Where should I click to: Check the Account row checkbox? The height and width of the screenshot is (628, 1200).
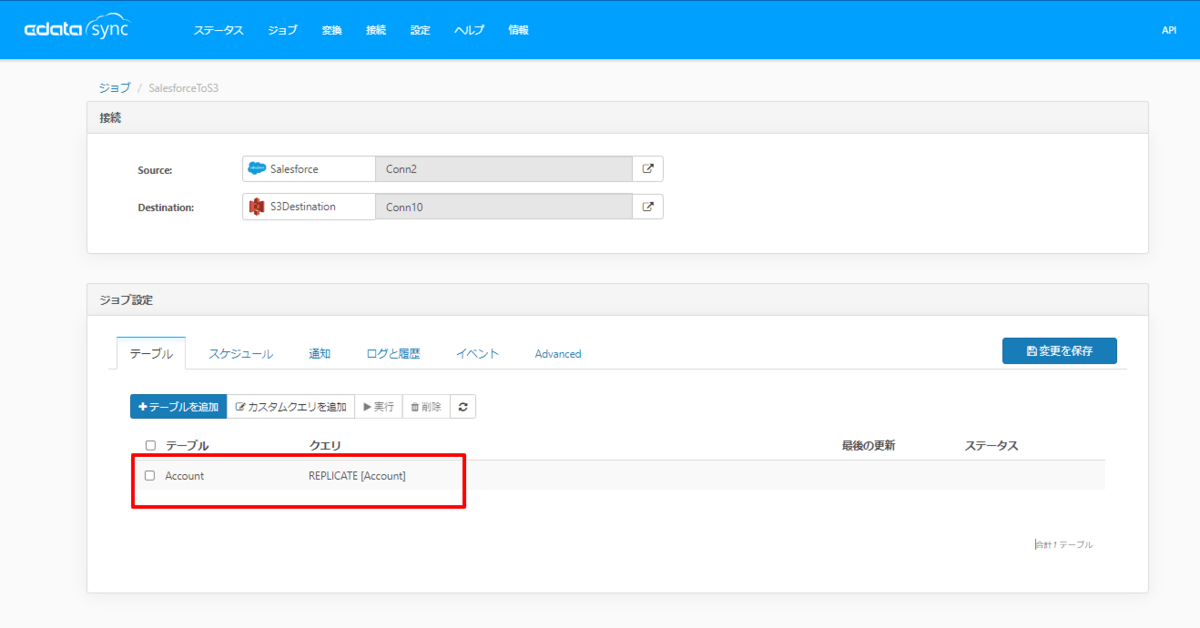point(150,476)
